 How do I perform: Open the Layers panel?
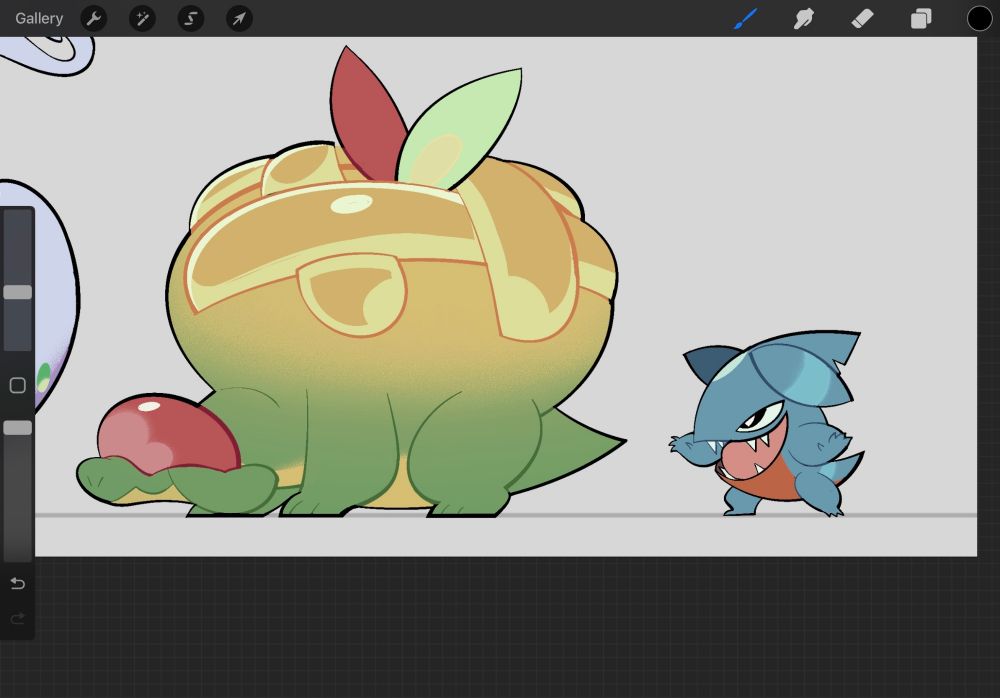[x=921, y=19]
